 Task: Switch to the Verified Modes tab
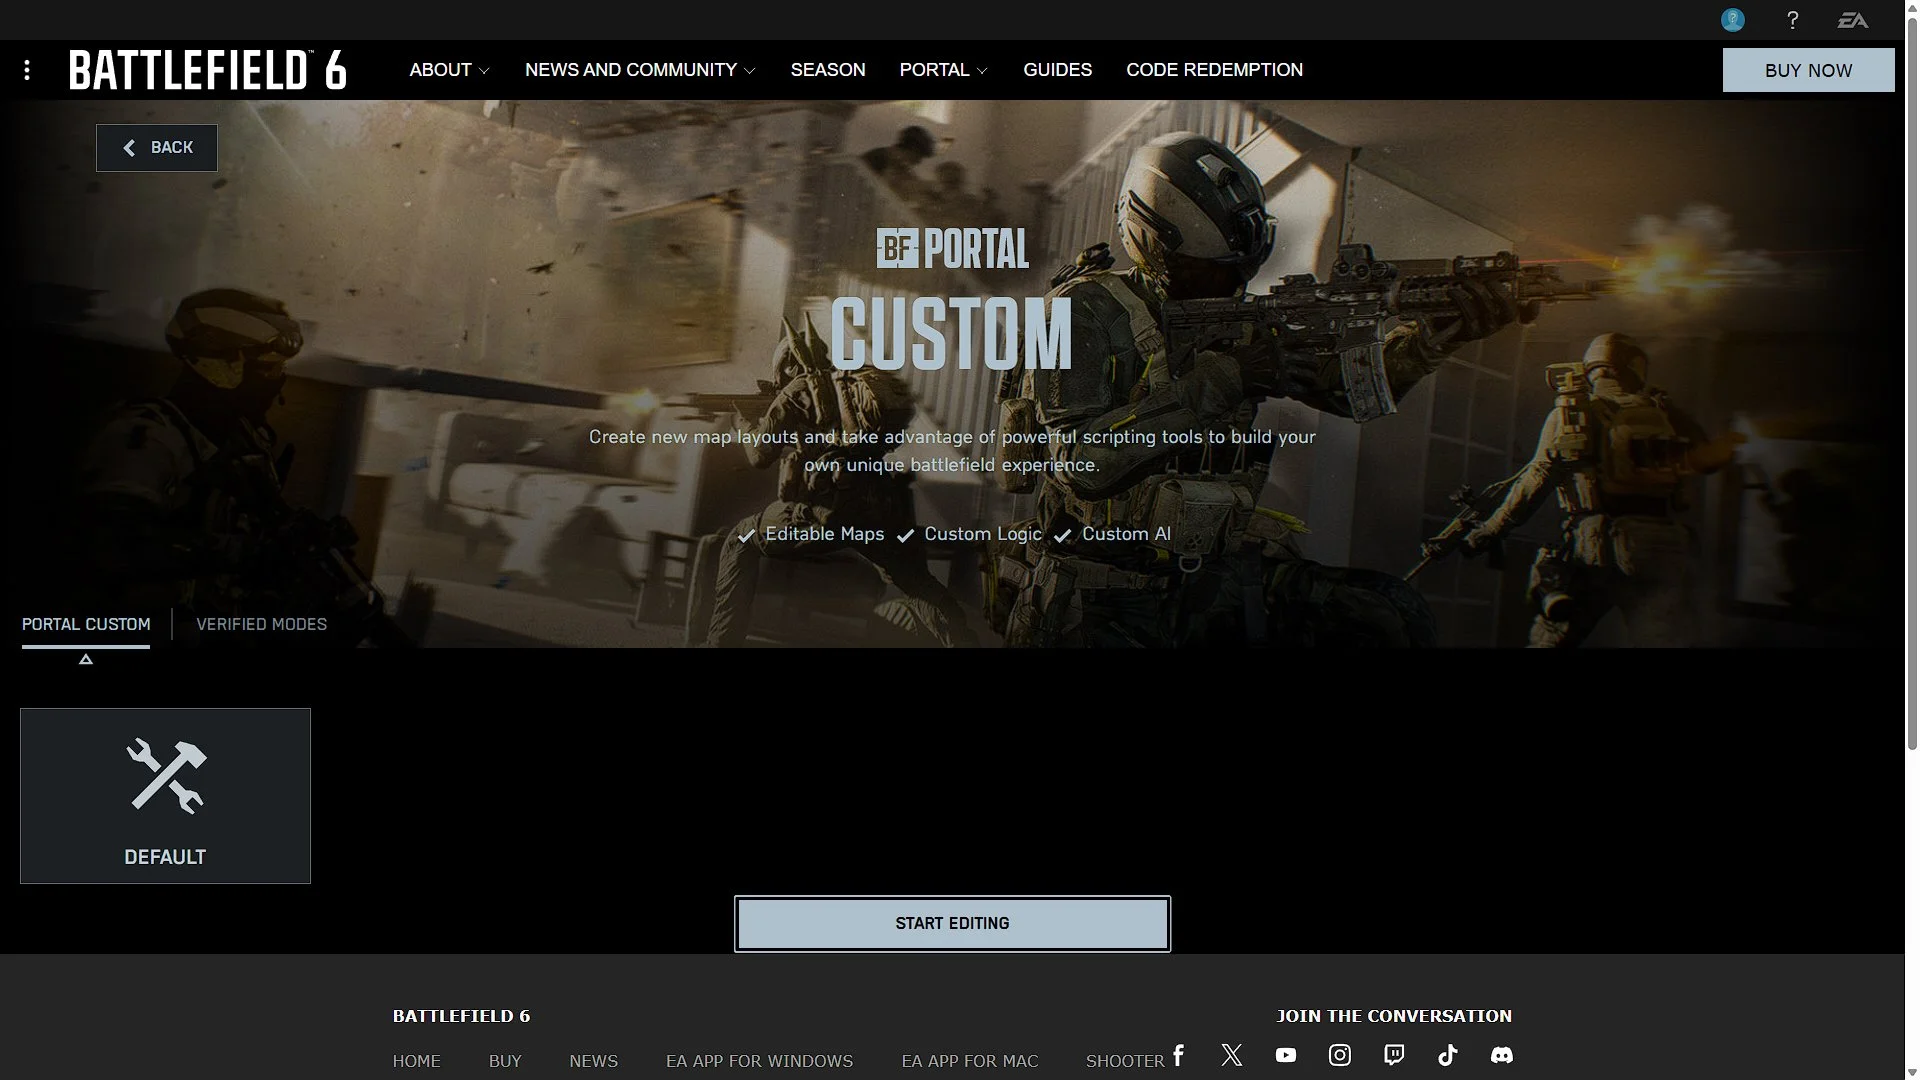coord(261,624)
